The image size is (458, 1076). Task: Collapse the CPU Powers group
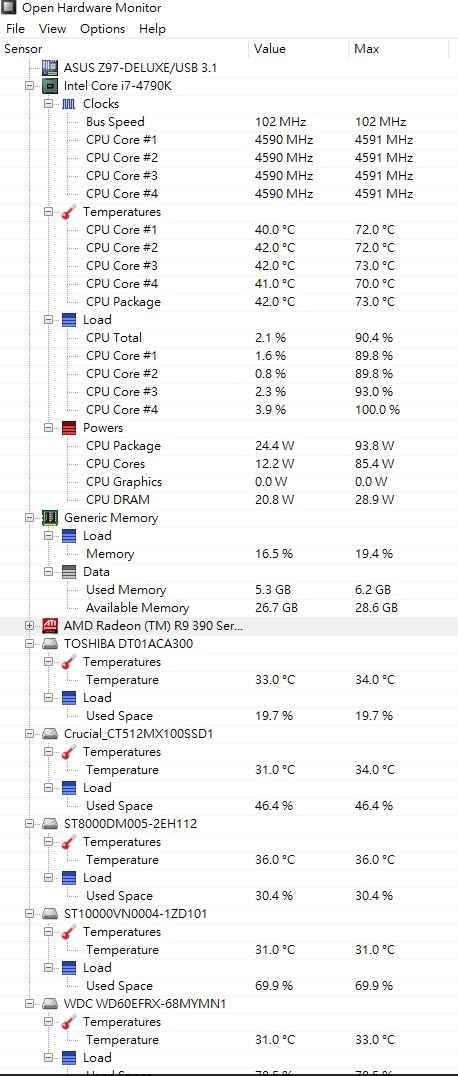point(48,428)
